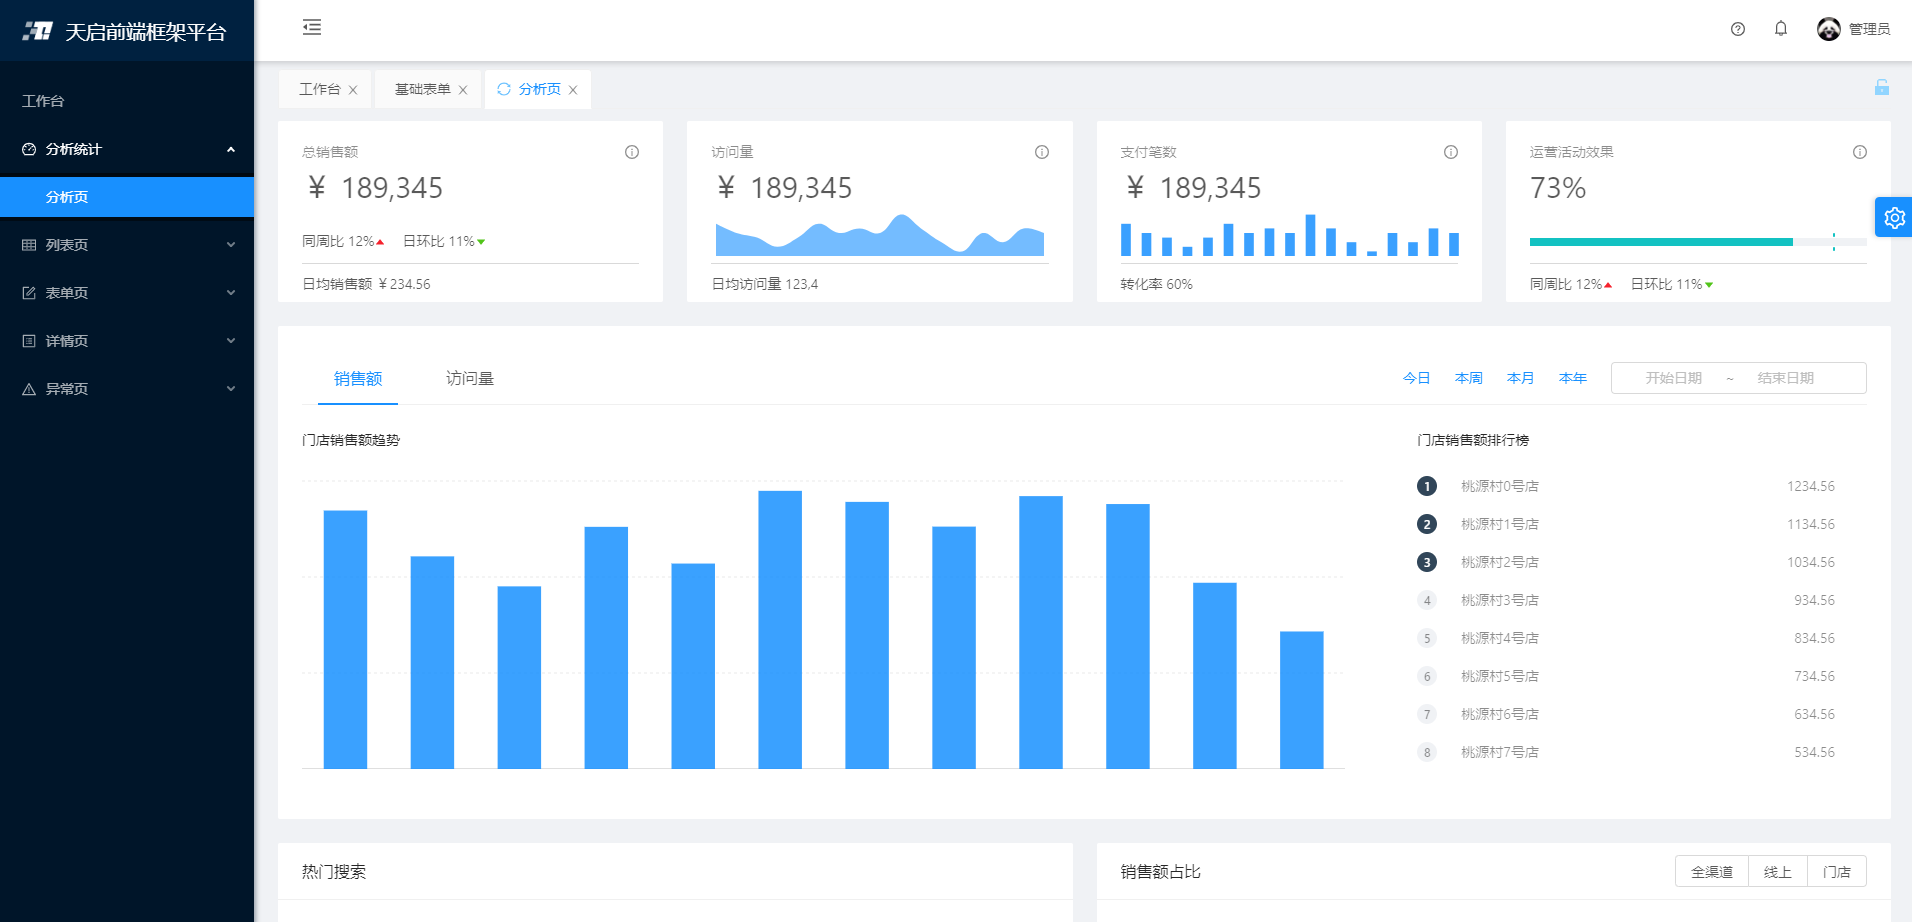
Task: Switch to the 基础表单 page tab
Action: coord(423,89)
